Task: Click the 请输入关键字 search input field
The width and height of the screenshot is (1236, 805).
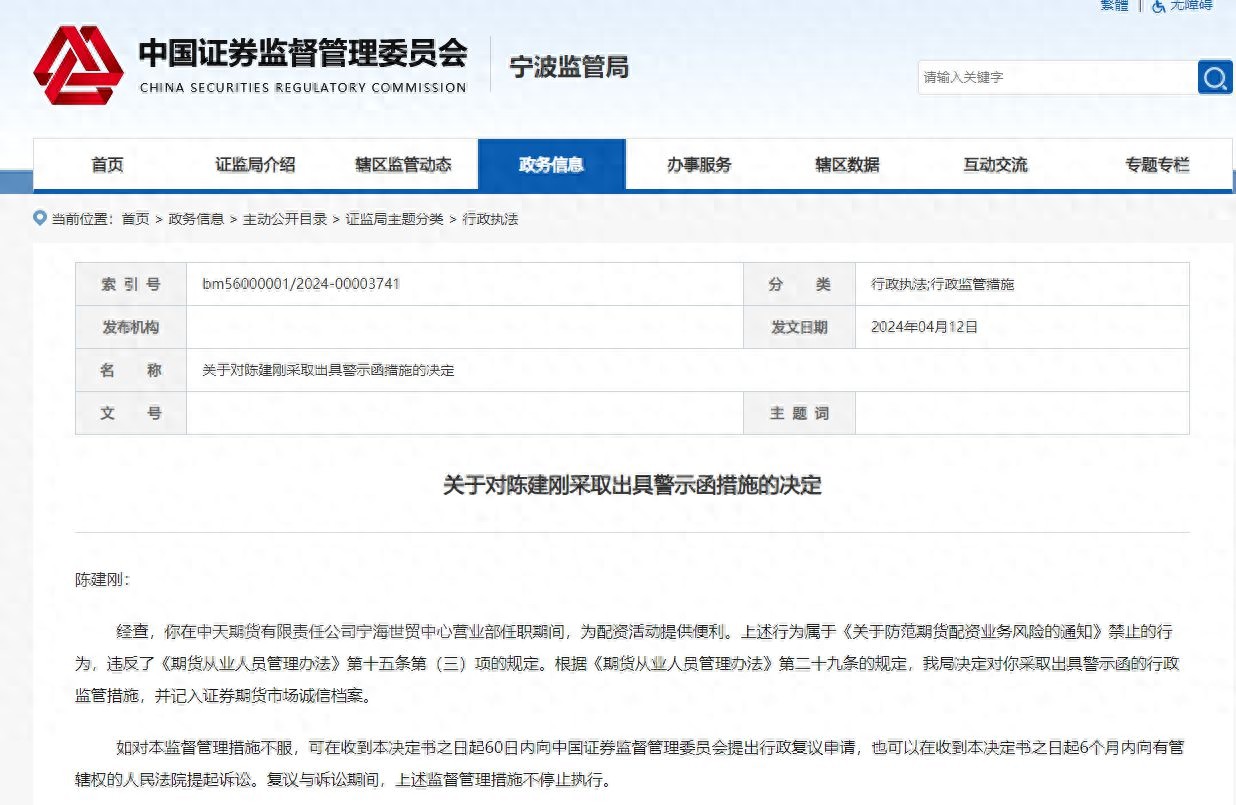Action: pos(1050,77)
